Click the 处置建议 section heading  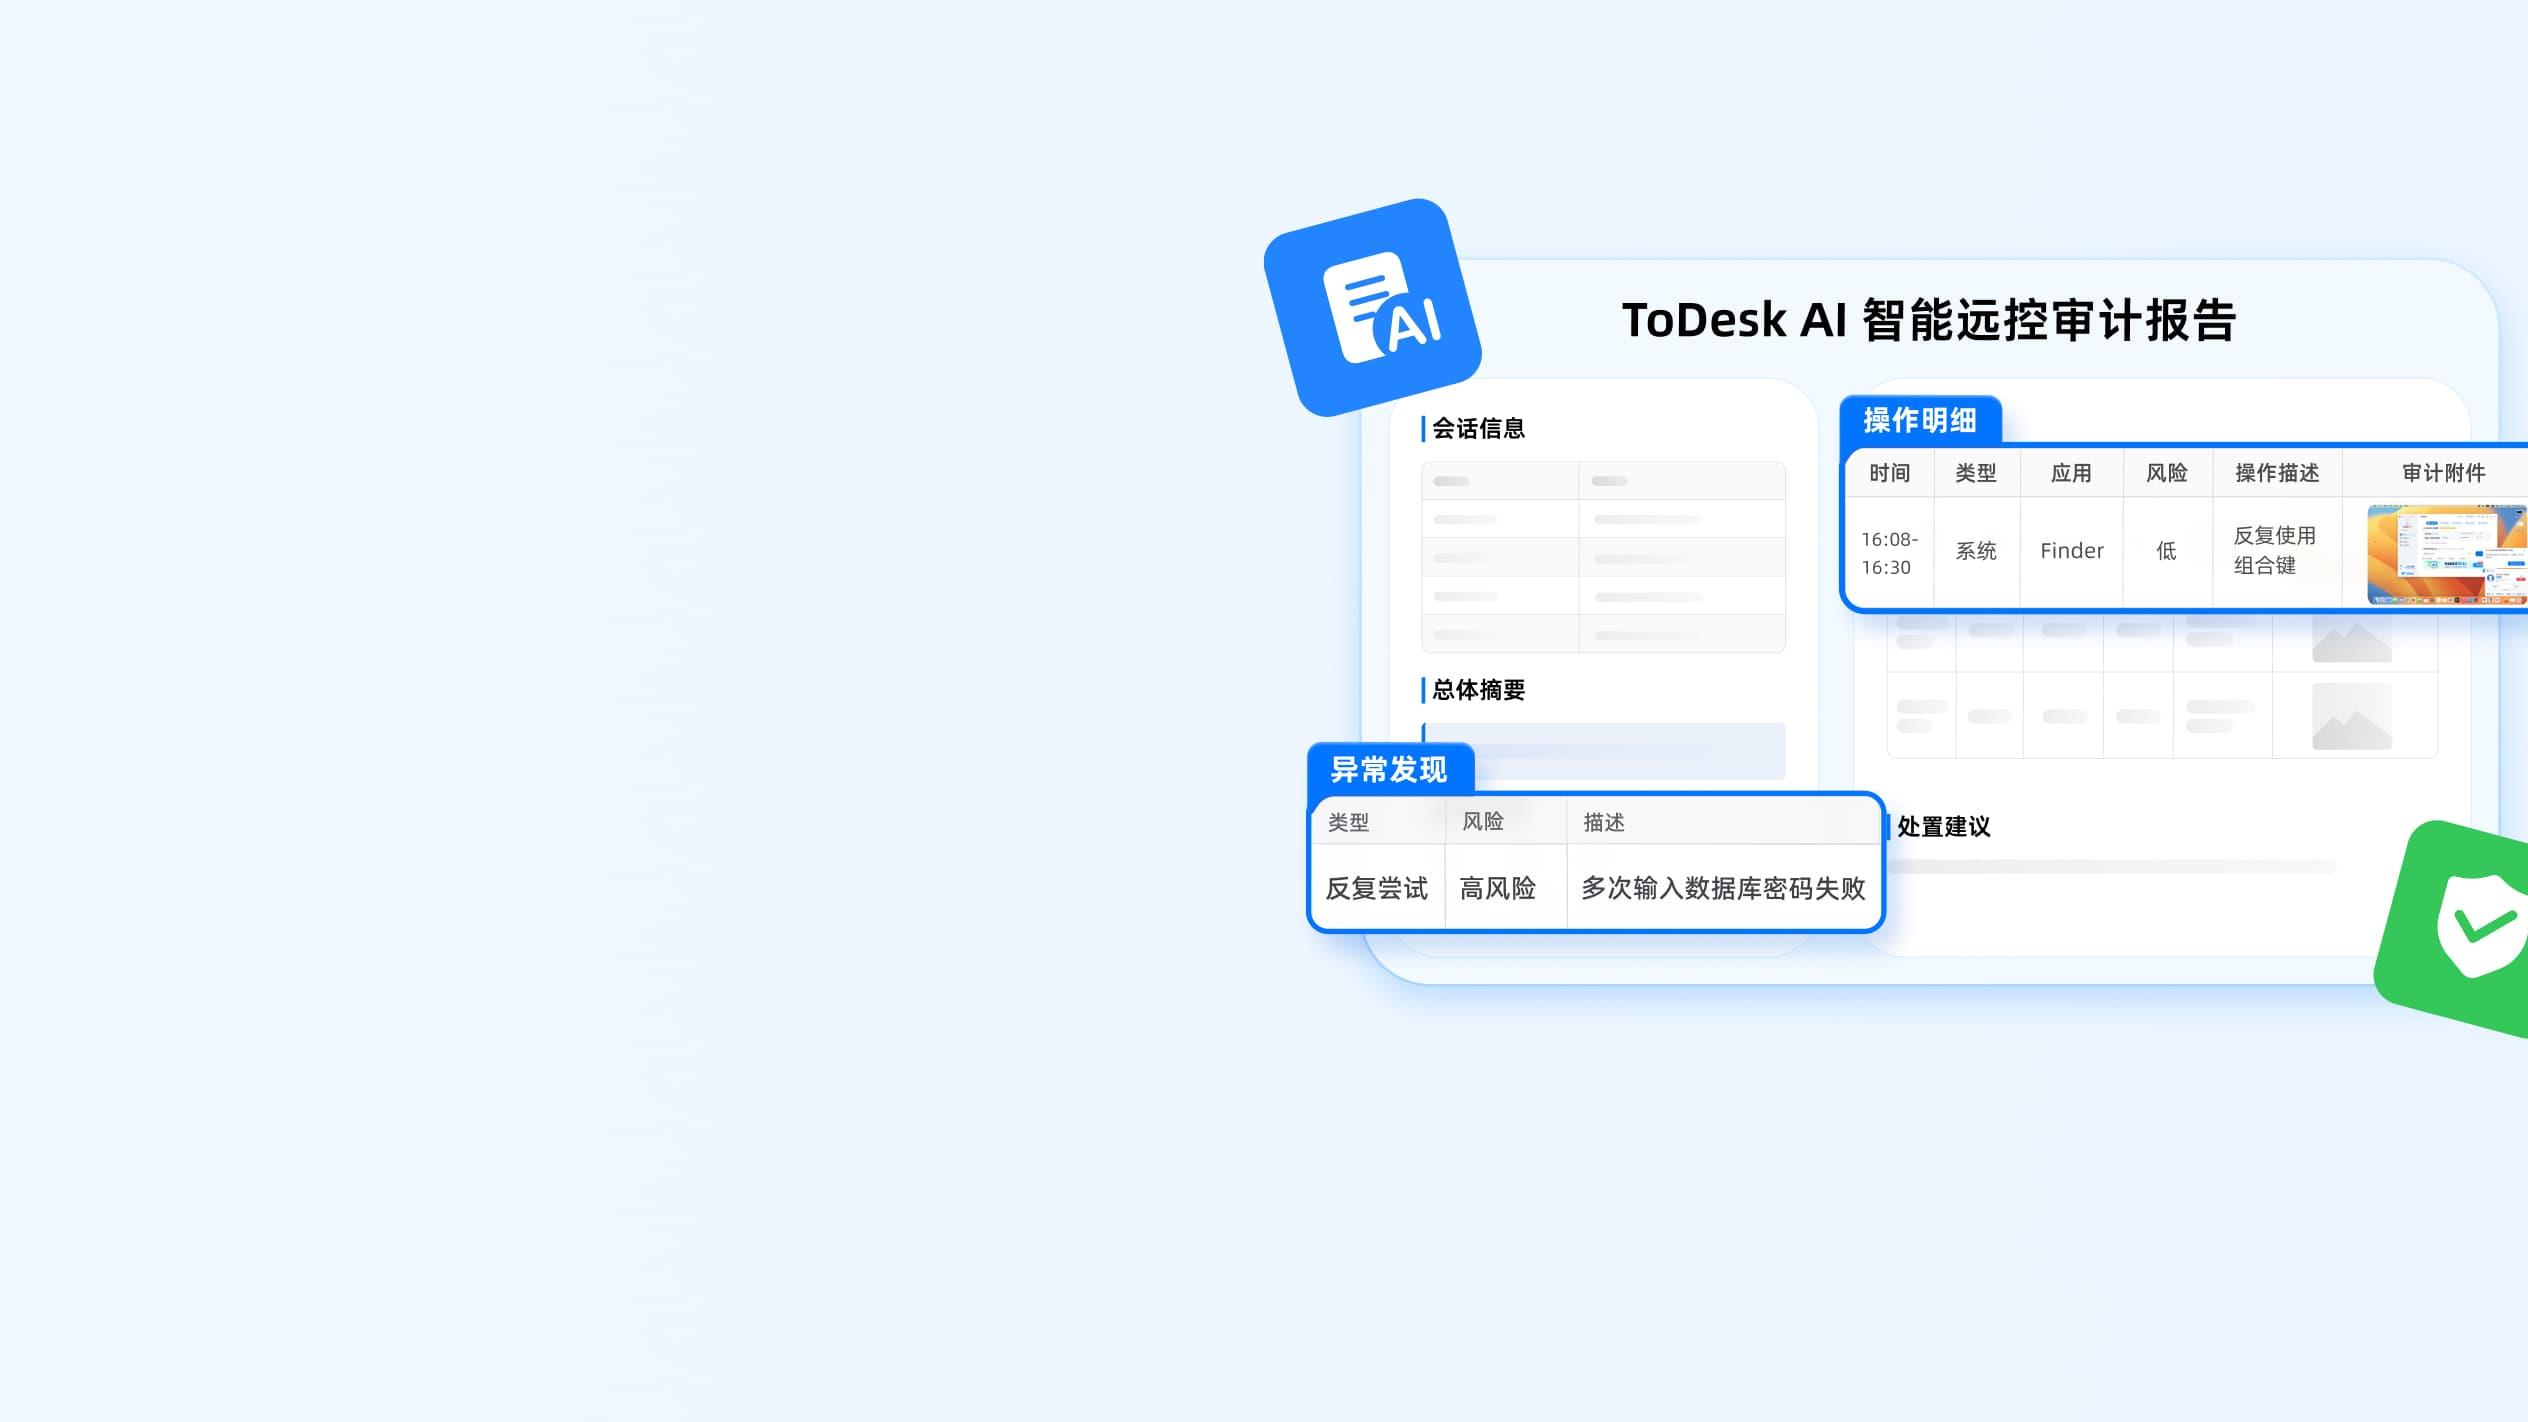(x=1943, y=827)
